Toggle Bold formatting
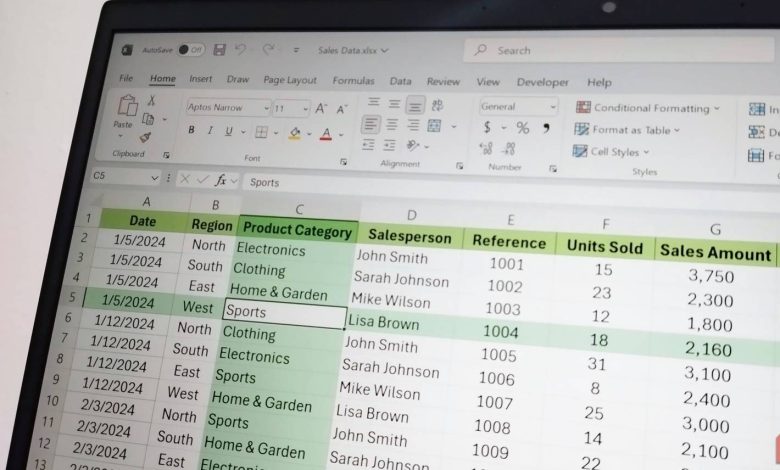Image resolution: width=780 pixels, height=470 pixels. click(x=191, y=130)
